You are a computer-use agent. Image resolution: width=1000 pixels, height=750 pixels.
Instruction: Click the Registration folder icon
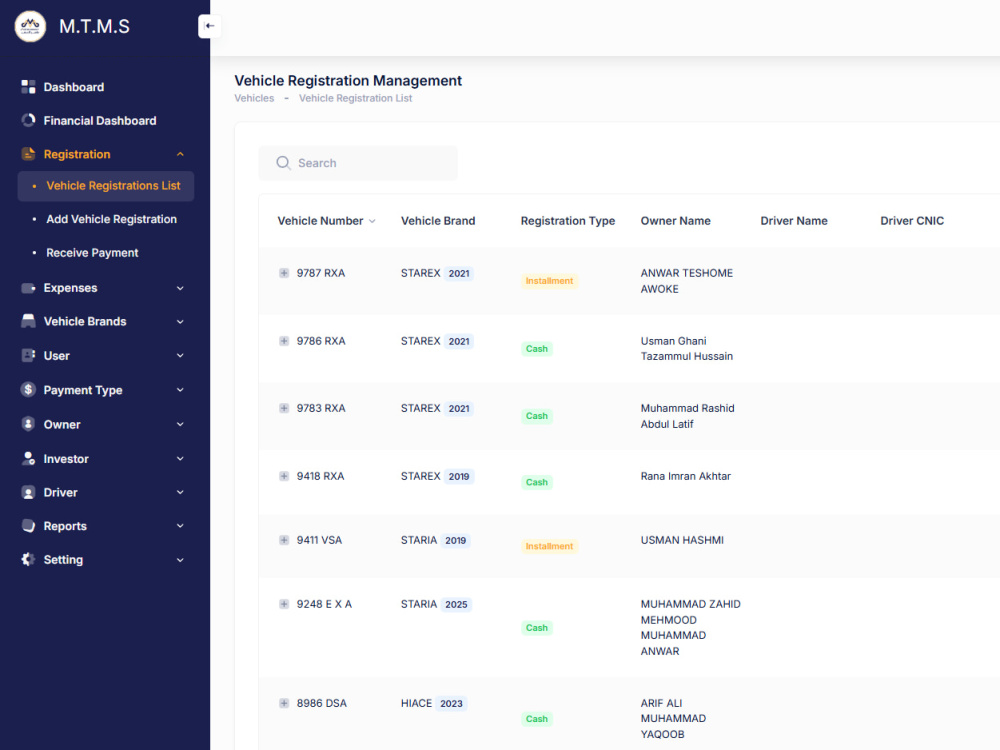point(28,154)
